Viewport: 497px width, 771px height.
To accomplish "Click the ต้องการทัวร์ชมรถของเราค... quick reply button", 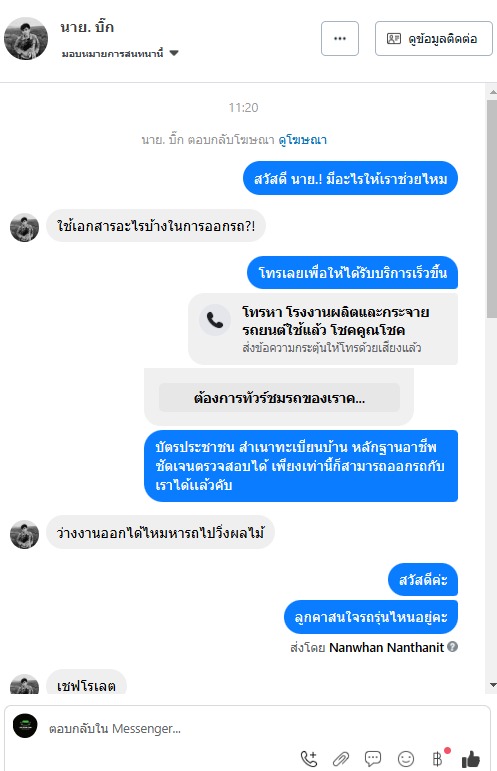I will tap(279, 397).
